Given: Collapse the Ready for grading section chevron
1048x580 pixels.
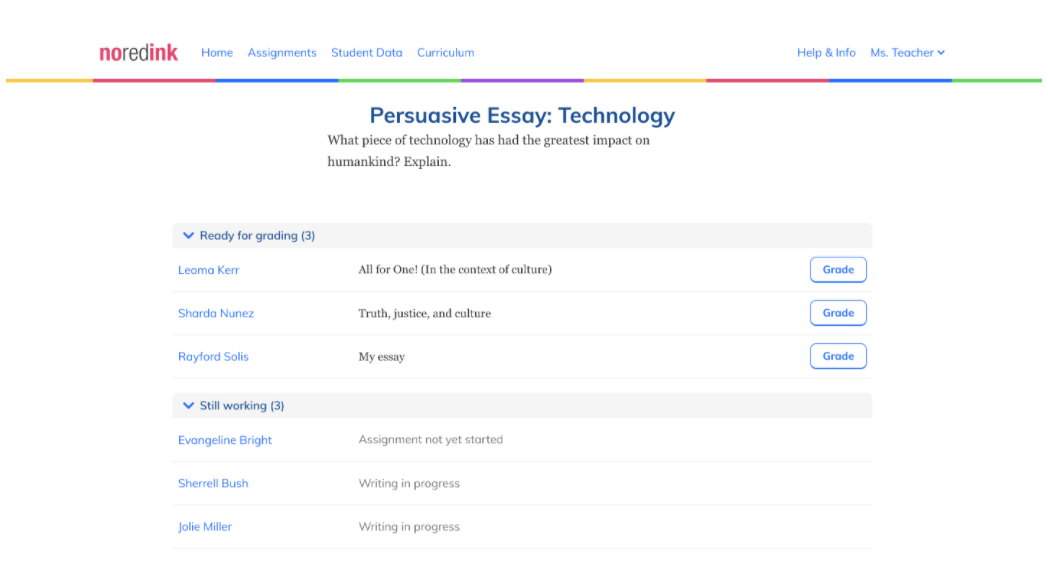Looking at the screenshot, I should pos(188,235).
